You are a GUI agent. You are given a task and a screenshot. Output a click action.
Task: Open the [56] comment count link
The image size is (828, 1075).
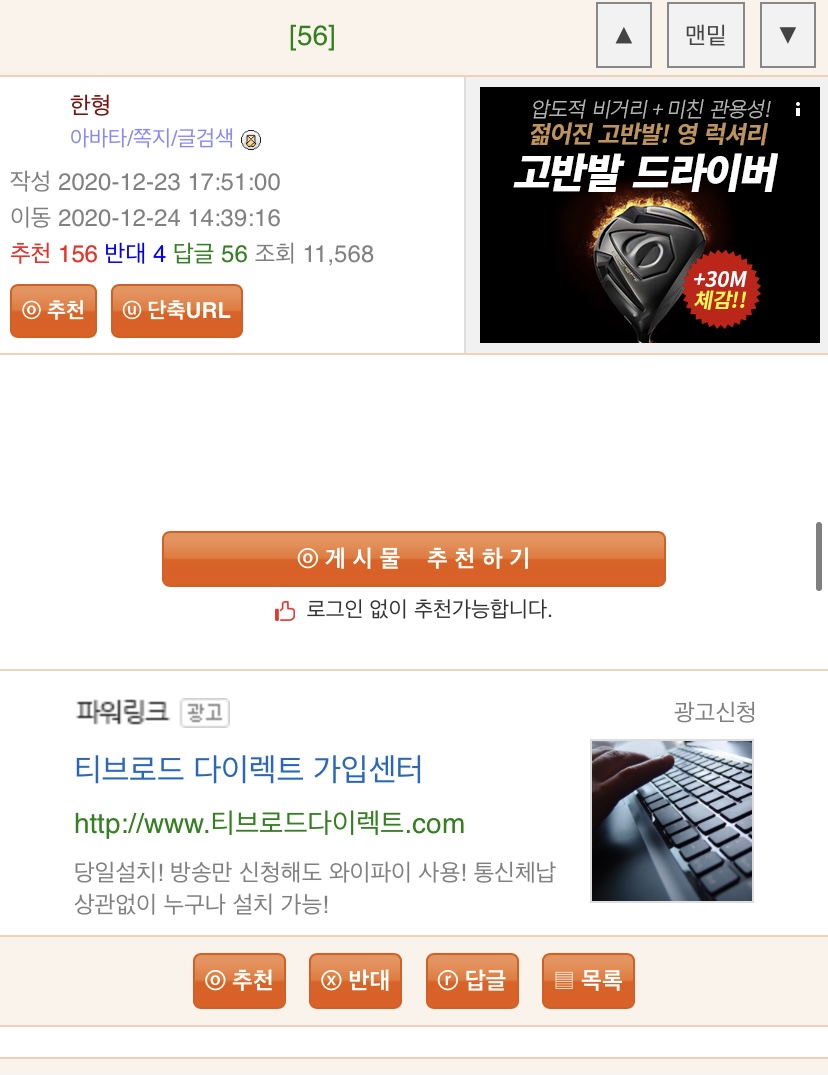point(312,36)
